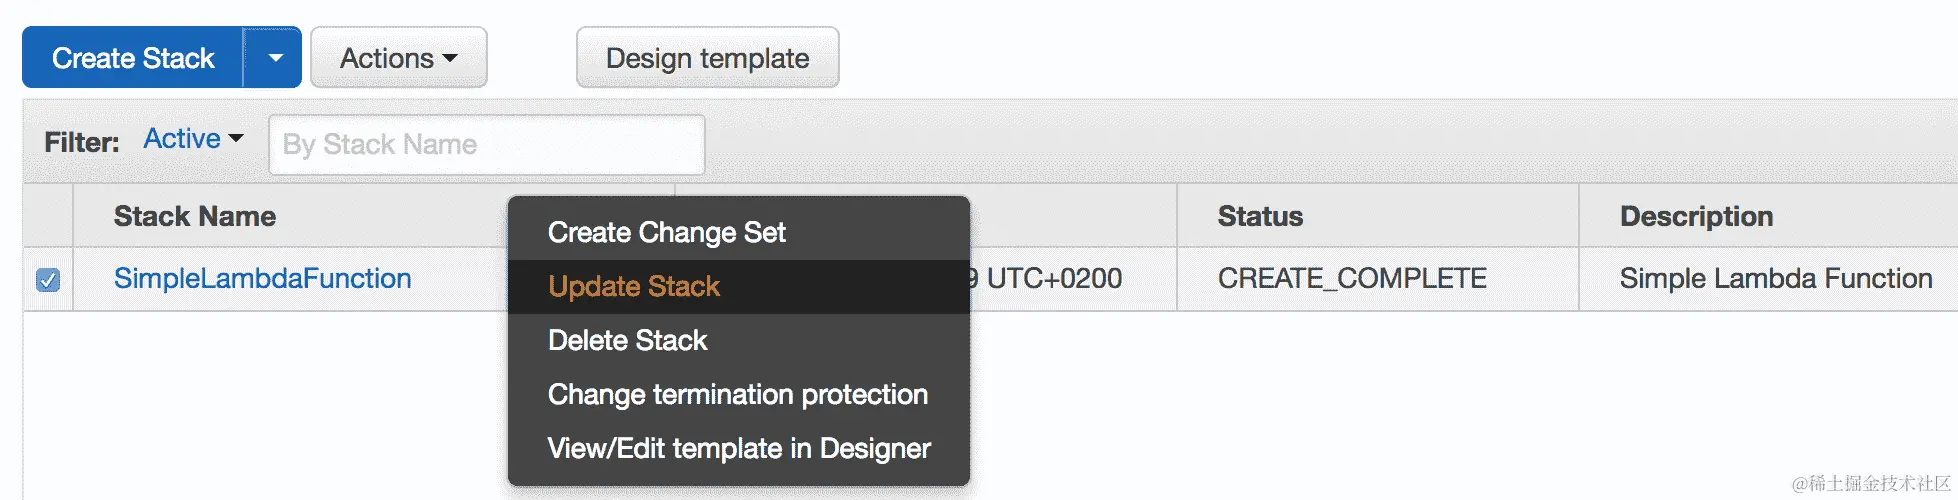
Task: Select Update Stack menu entry
Action: tap(634, 287)
